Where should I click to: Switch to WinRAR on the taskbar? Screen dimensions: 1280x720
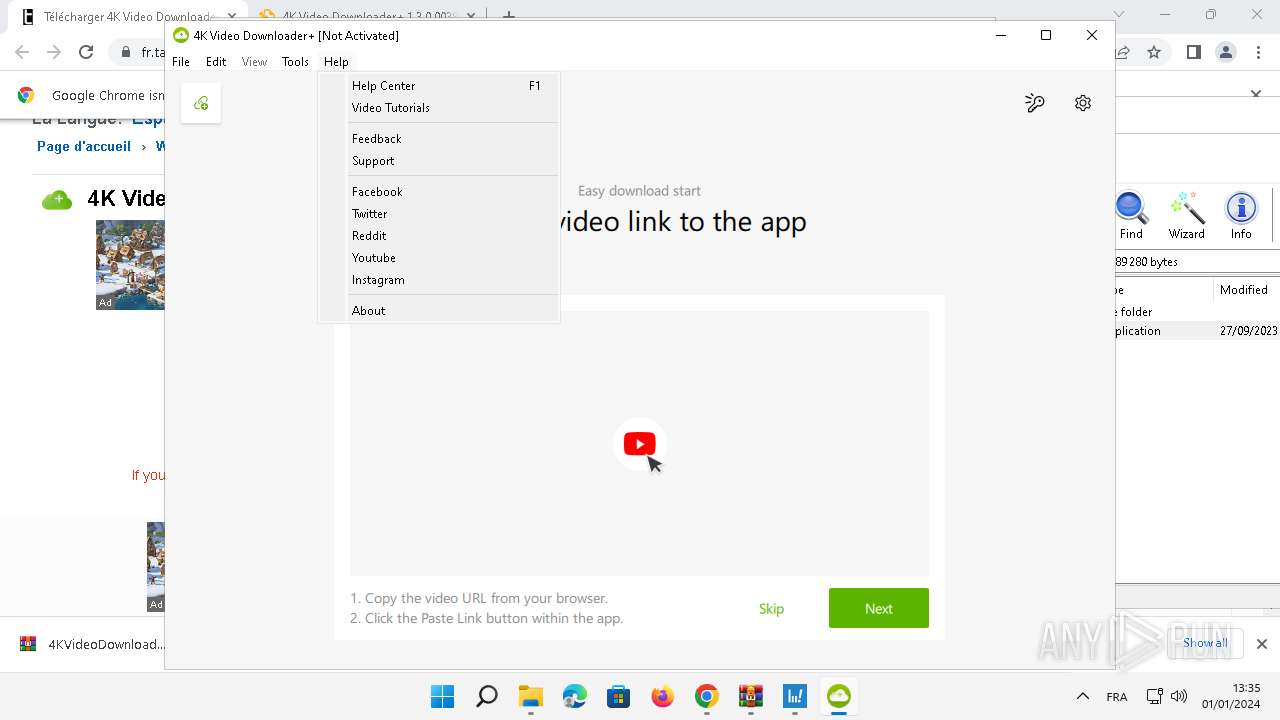(750, 696)
